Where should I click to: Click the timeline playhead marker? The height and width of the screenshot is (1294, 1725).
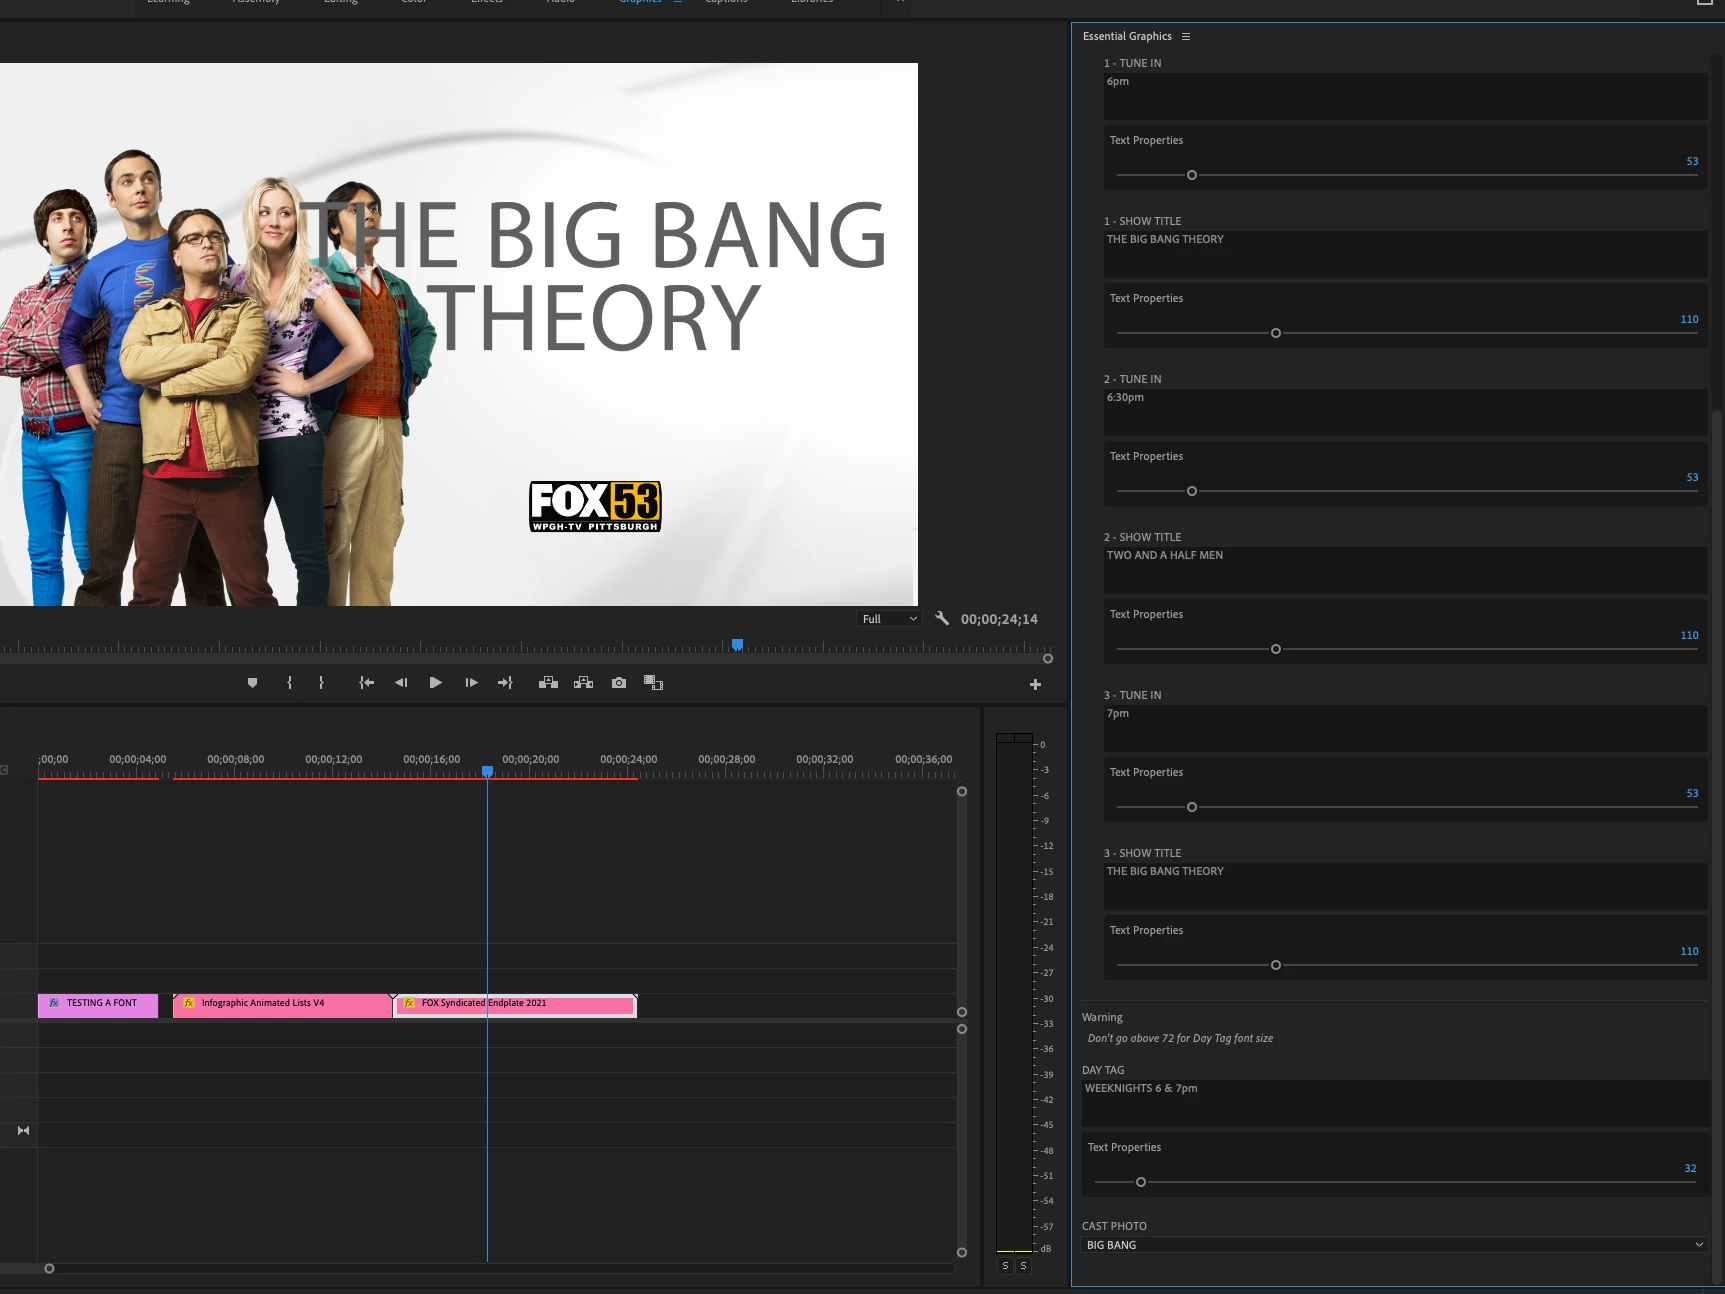(487, 771)
